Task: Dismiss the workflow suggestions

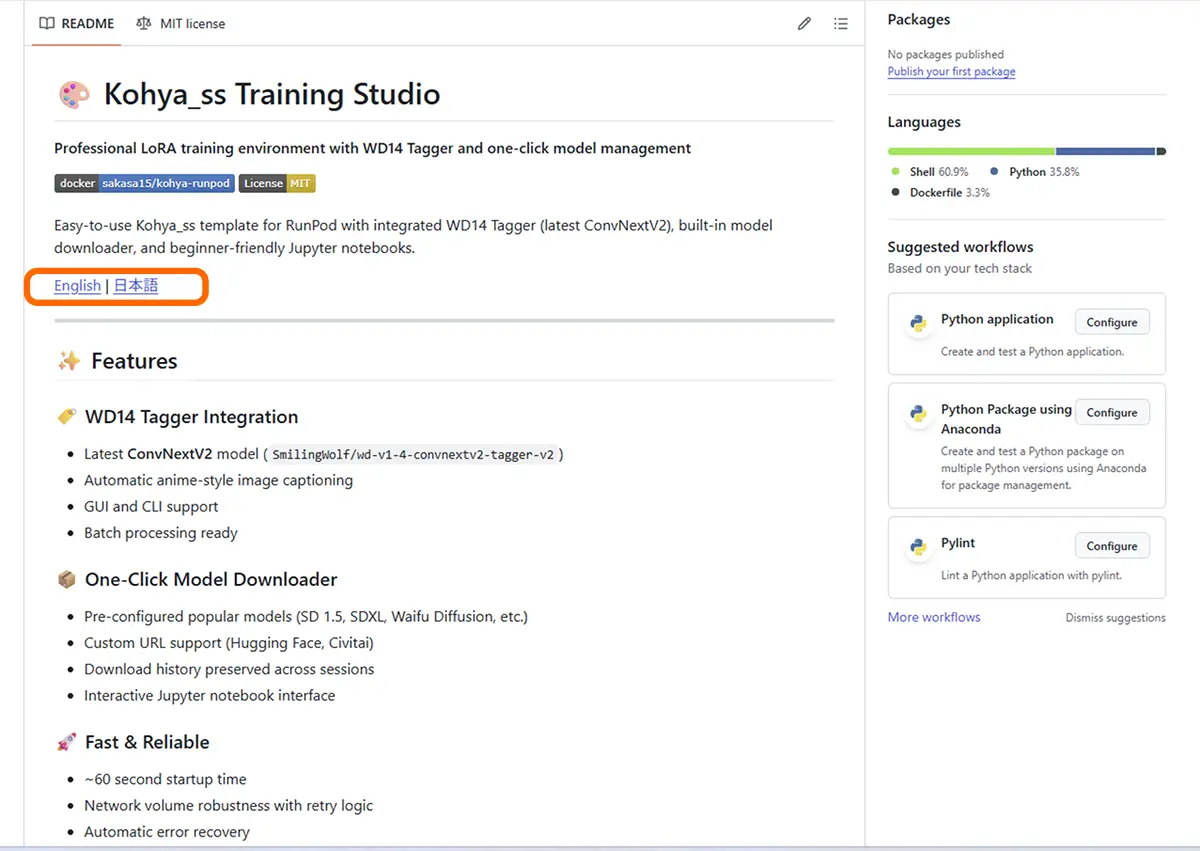Action: point(1115,618)
